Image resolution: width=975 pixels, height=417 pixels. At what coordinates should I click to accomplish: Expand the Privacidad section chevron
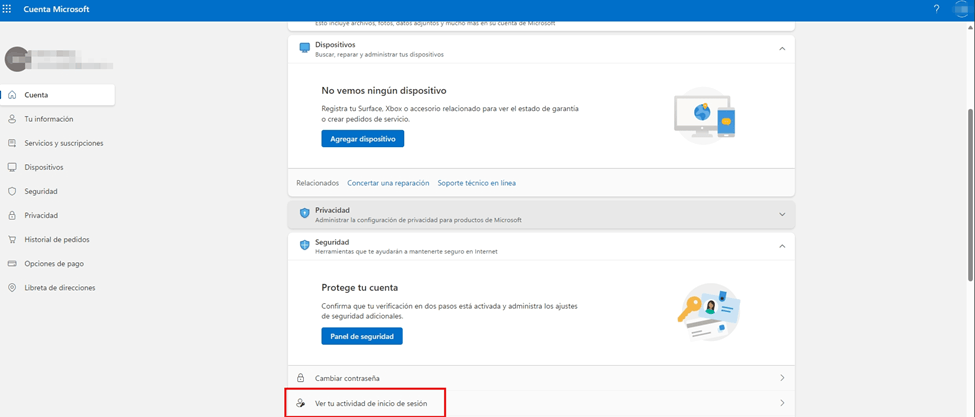[782, 214]
